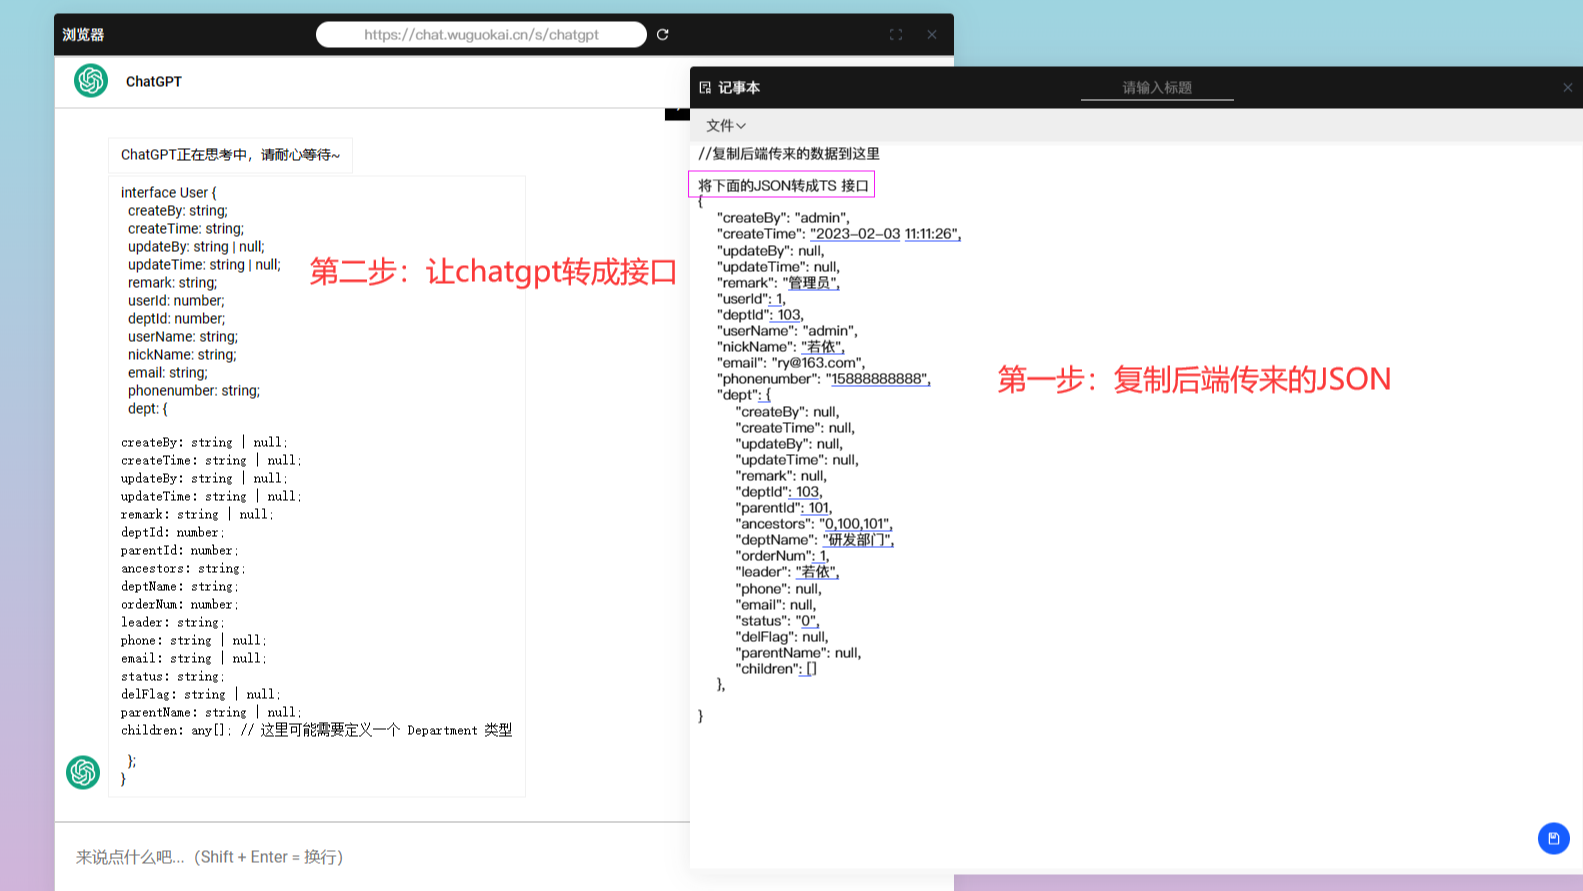The image size is (1583, 891).
Task: Click 'nickName: string;' in ChatGPT reply
Action: (182, 354)
